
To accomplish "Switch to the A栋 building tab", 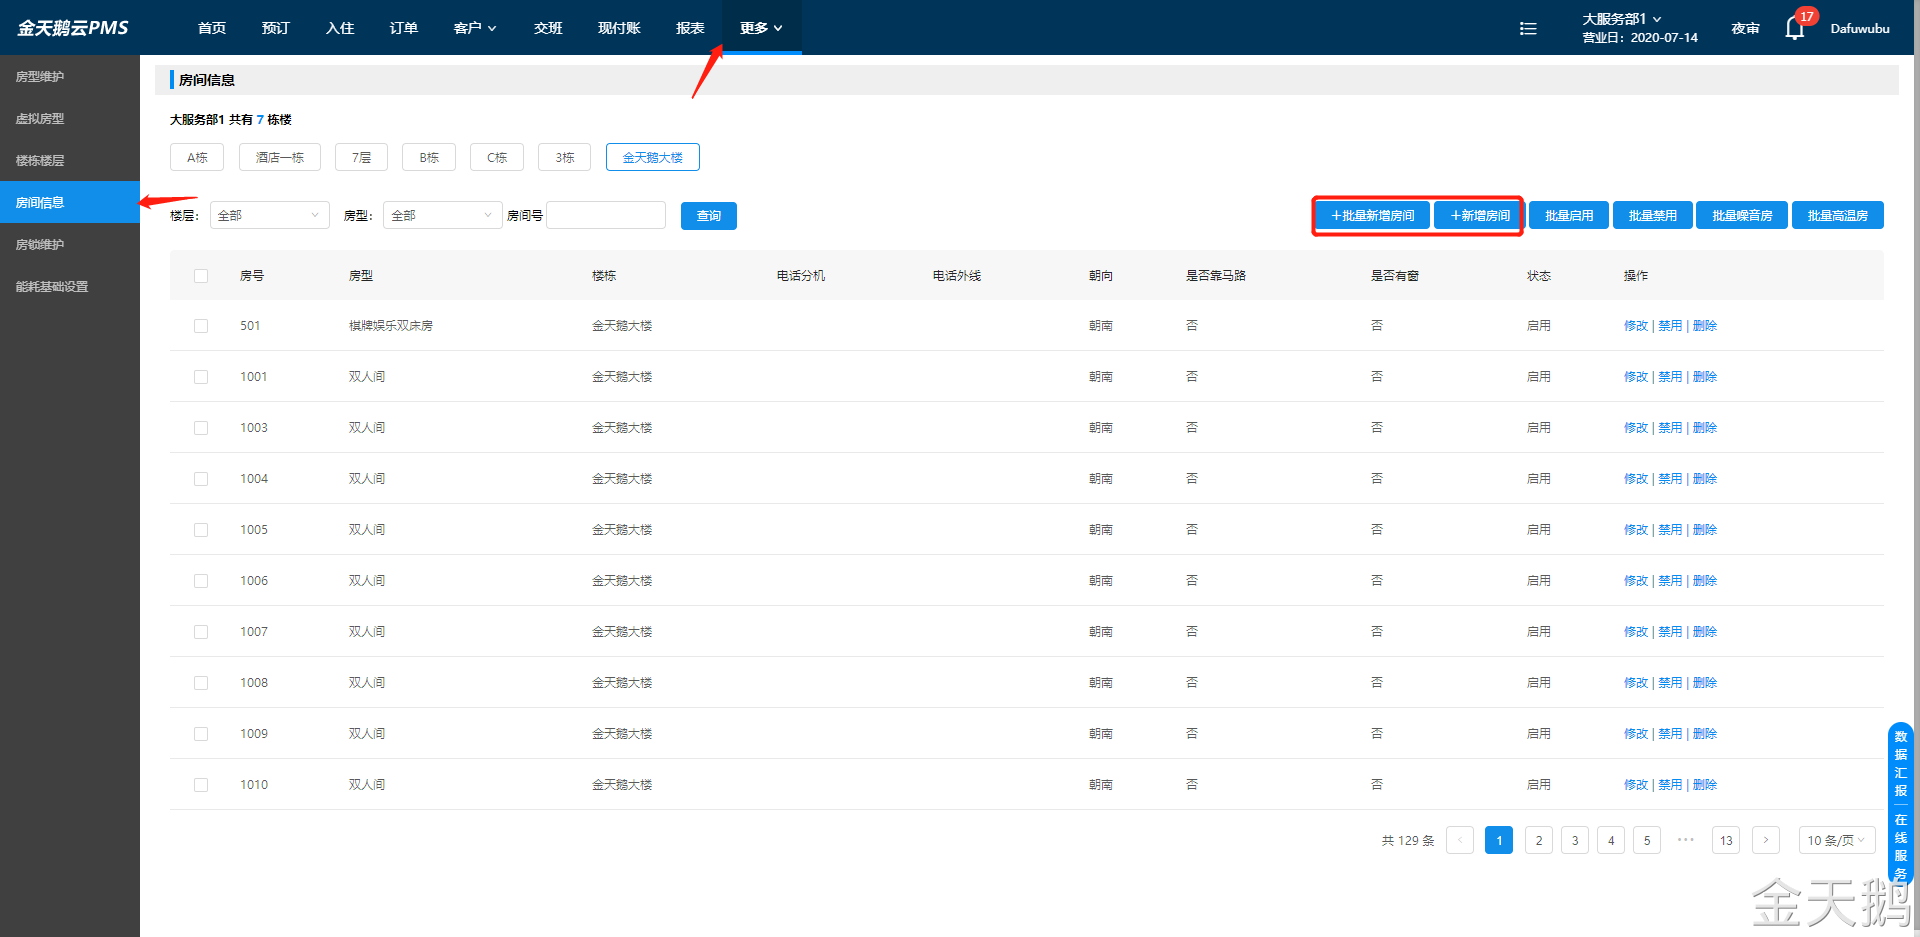I will (x=197, y=157).
